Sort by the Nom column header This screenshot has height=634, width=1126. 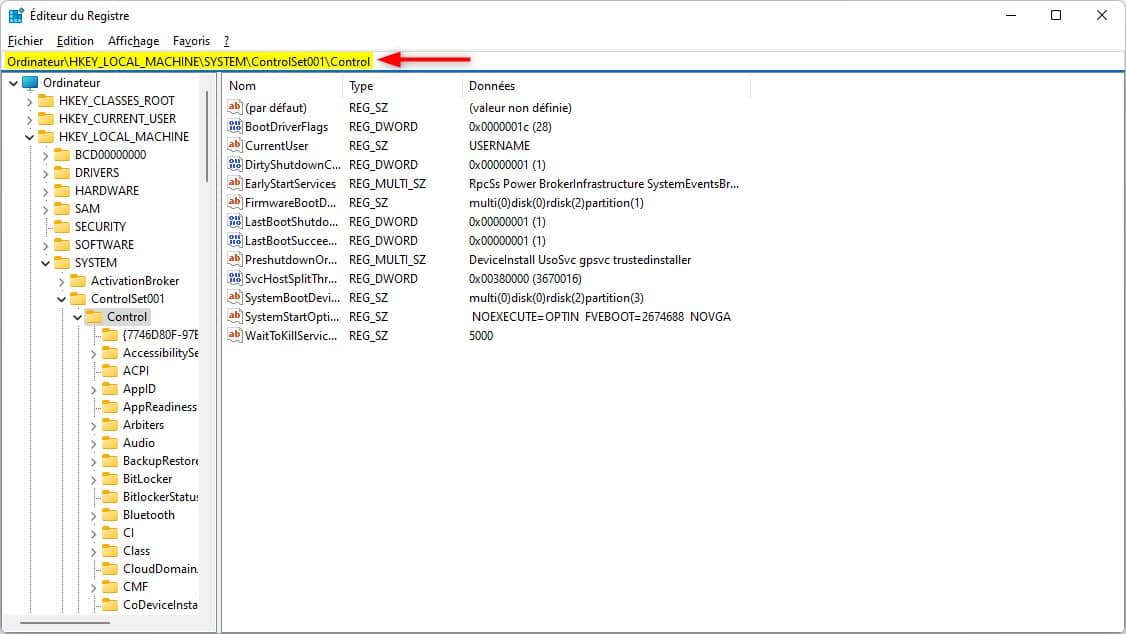point(282,85)
